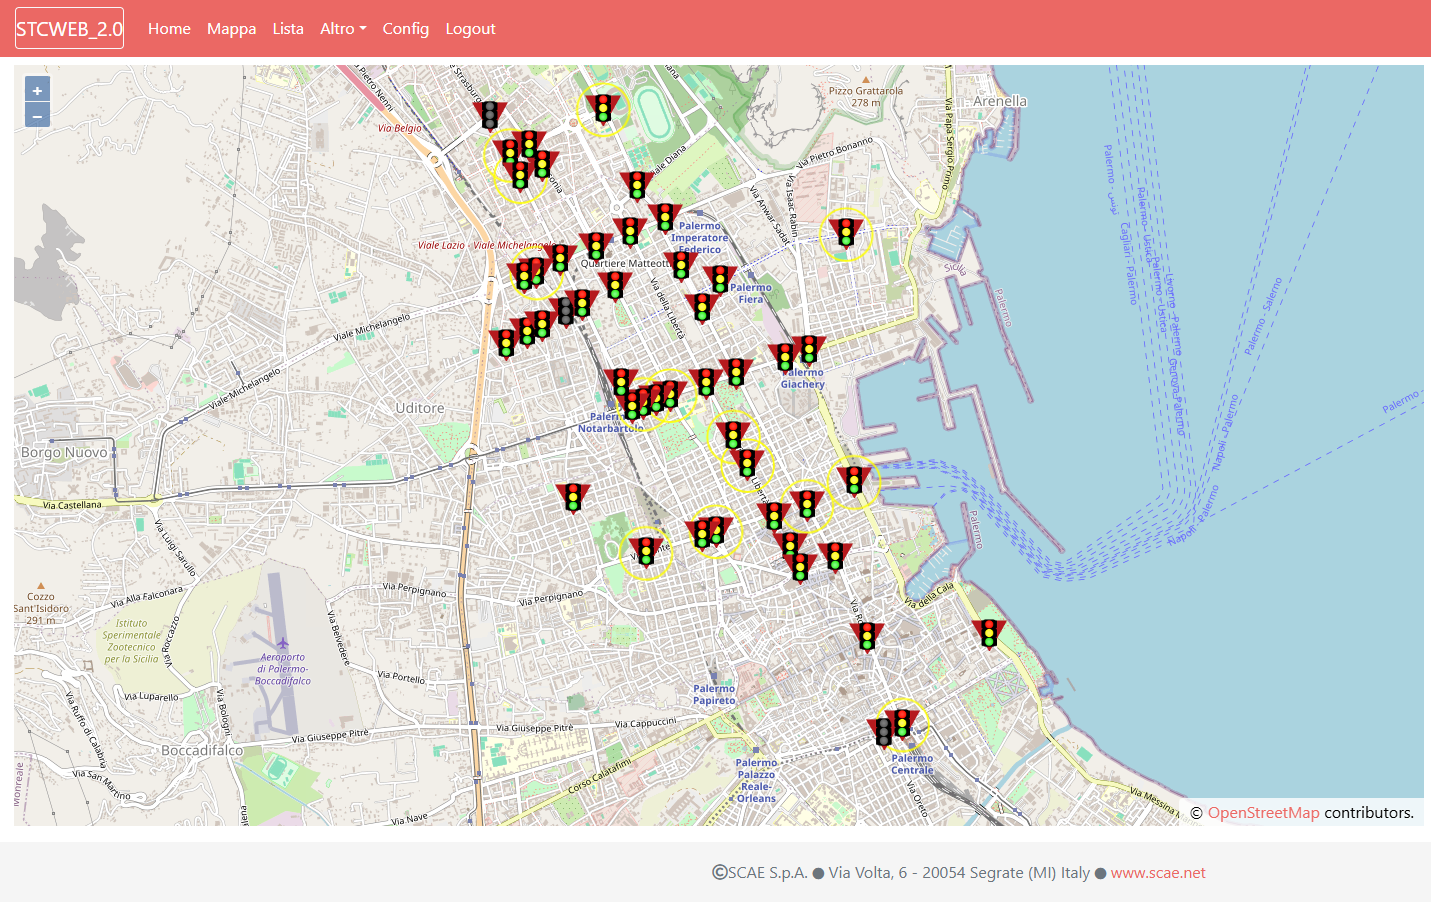
Task: Click the STCWEB_2.0 brand logo
Action: coord(69,29)
